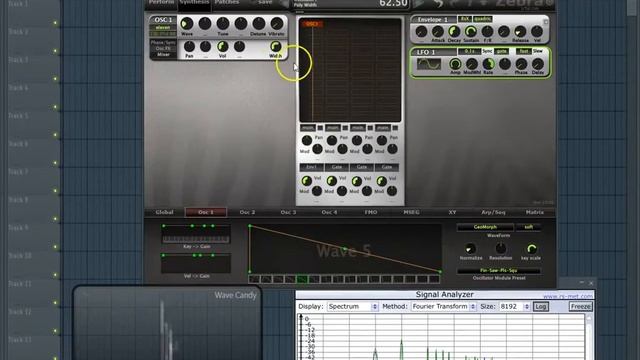
Task: Toggle the Log button in Signal Analyzer
Action: point(541,307)
